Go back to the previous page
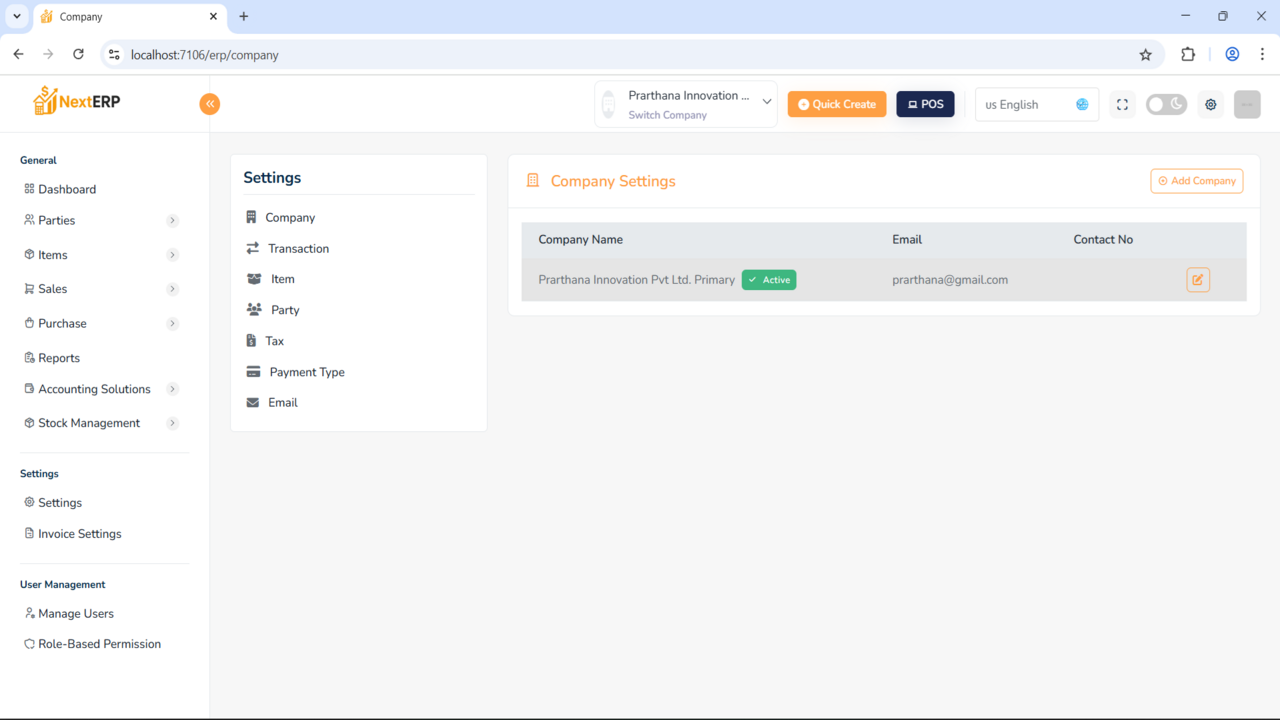 [18, 55]
